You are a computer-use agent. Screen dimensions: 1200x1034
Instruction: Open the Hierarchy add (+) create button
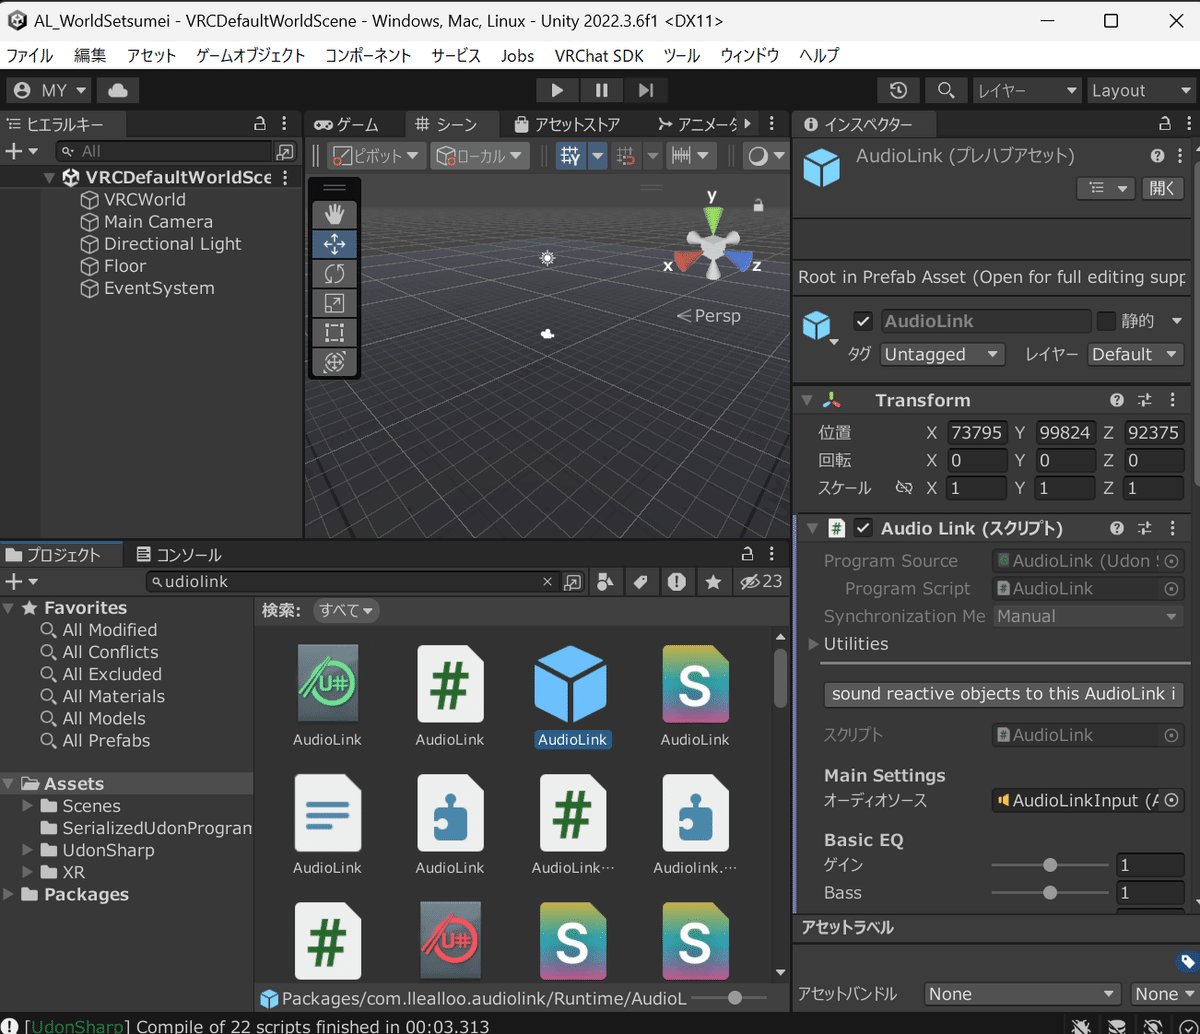[21, 151]
